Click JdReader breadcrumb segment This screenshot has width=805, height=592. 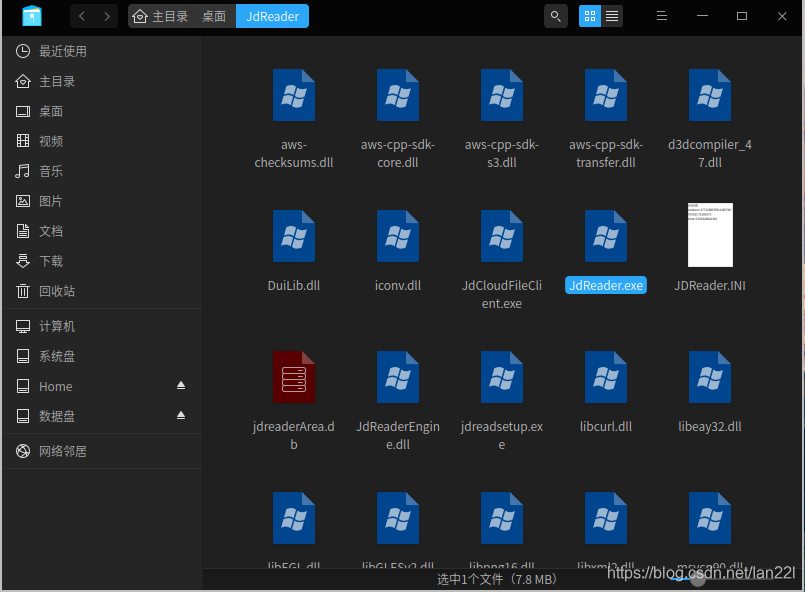tap(273, 16)
